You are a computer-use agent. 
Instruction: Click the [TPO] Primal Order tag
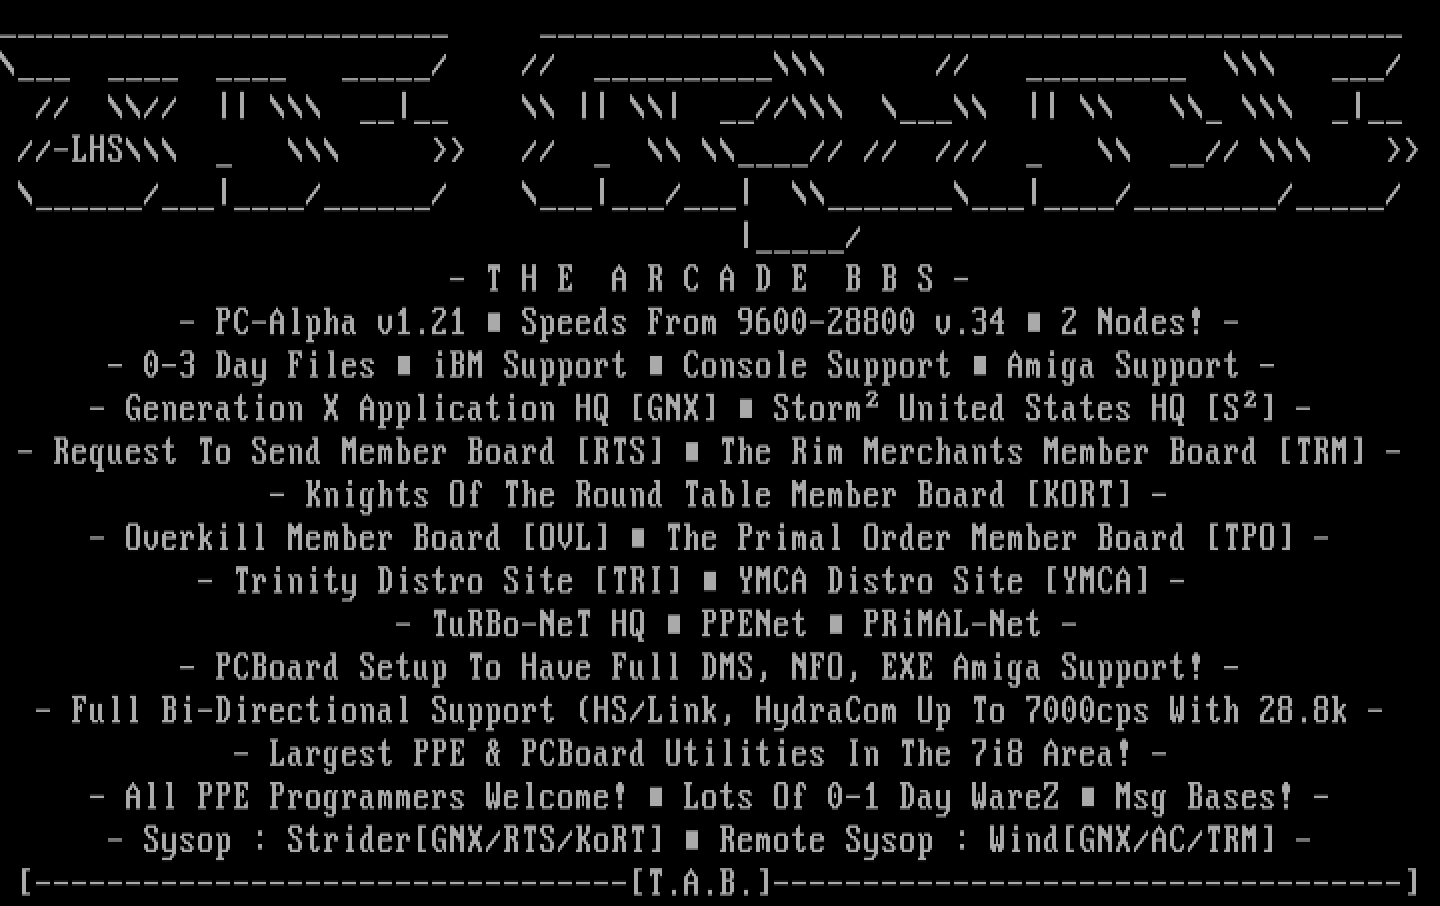coord(1250,537)
